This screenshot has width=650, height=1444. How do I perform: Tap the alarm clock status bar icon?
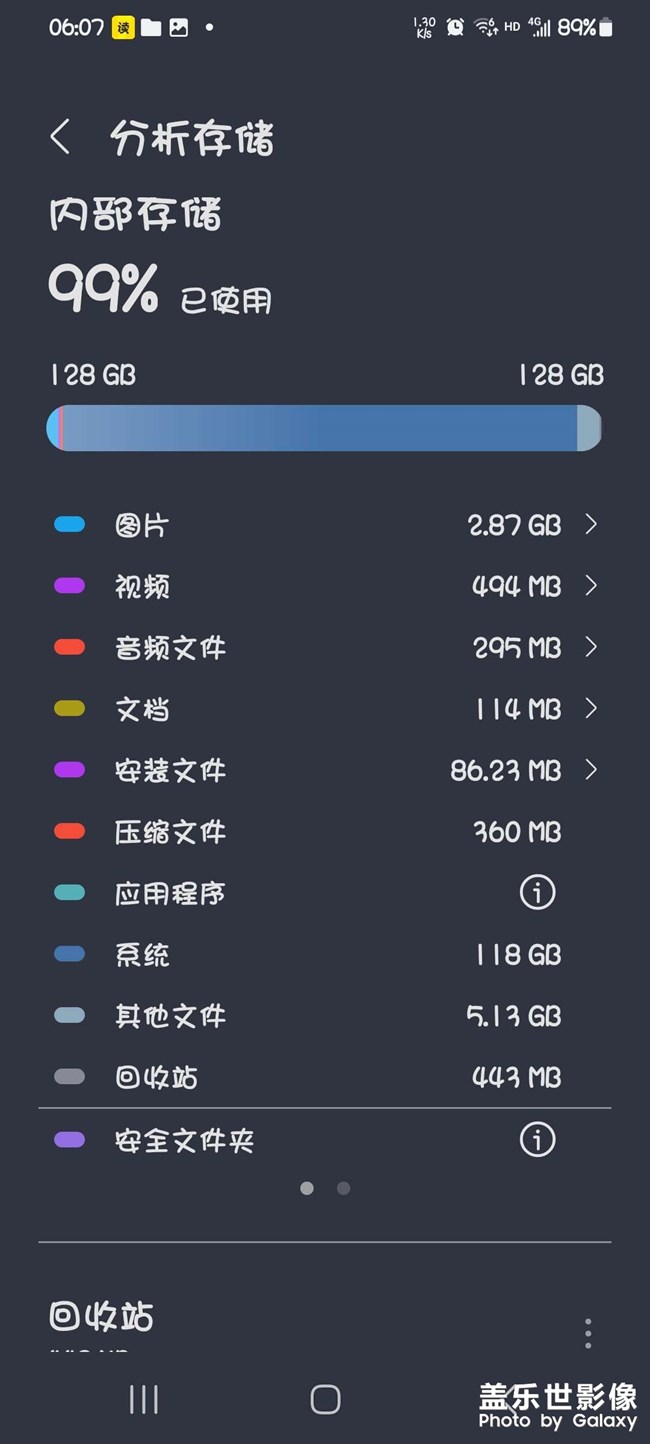pos(453,28)
